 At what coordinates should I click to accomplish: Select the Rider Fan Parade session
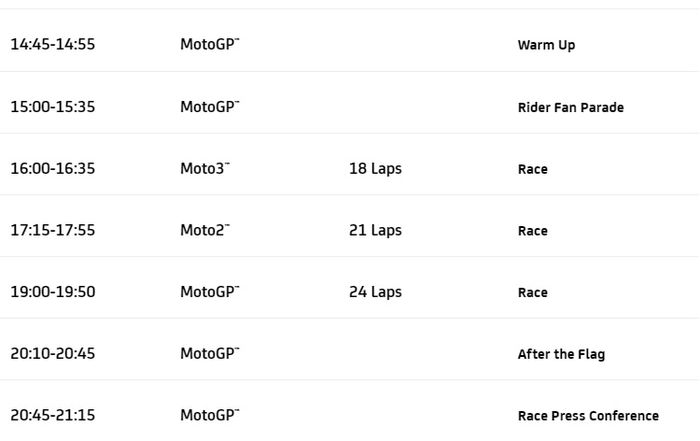point(570,107)
